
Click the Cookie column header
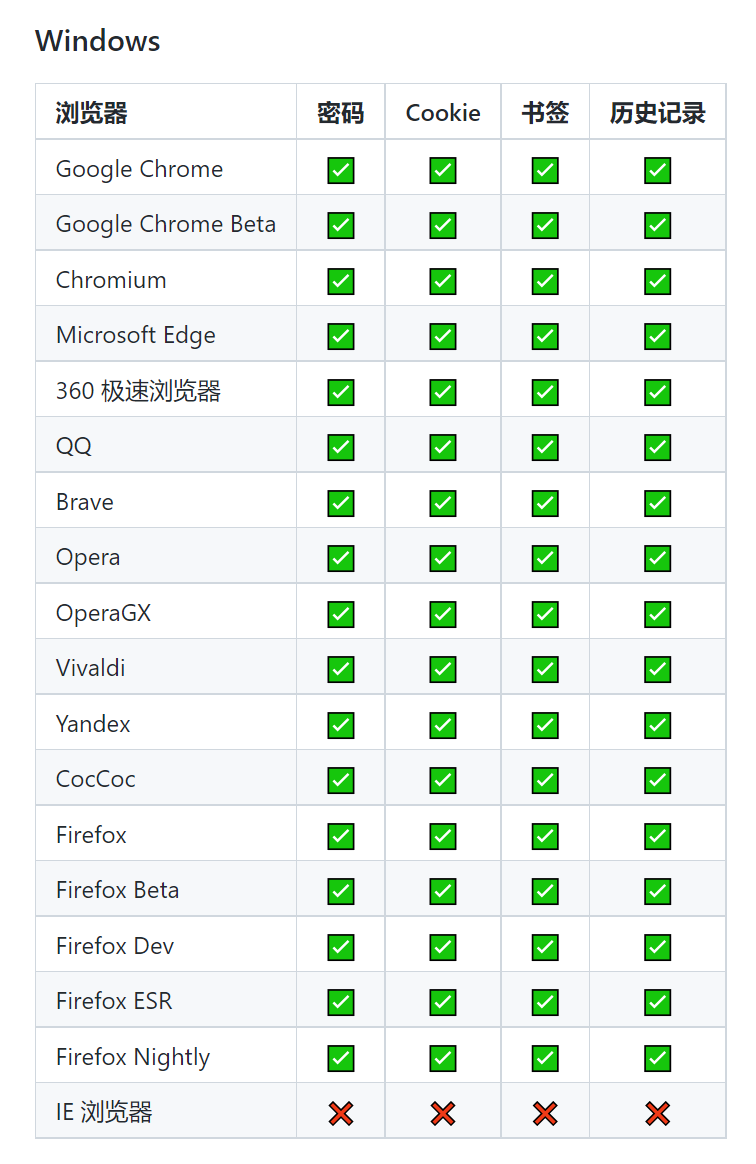tap(443, 113)
